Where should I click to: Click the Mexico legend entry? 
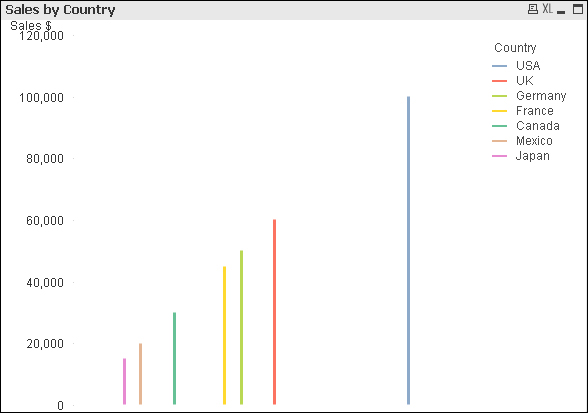coord(534,141)
